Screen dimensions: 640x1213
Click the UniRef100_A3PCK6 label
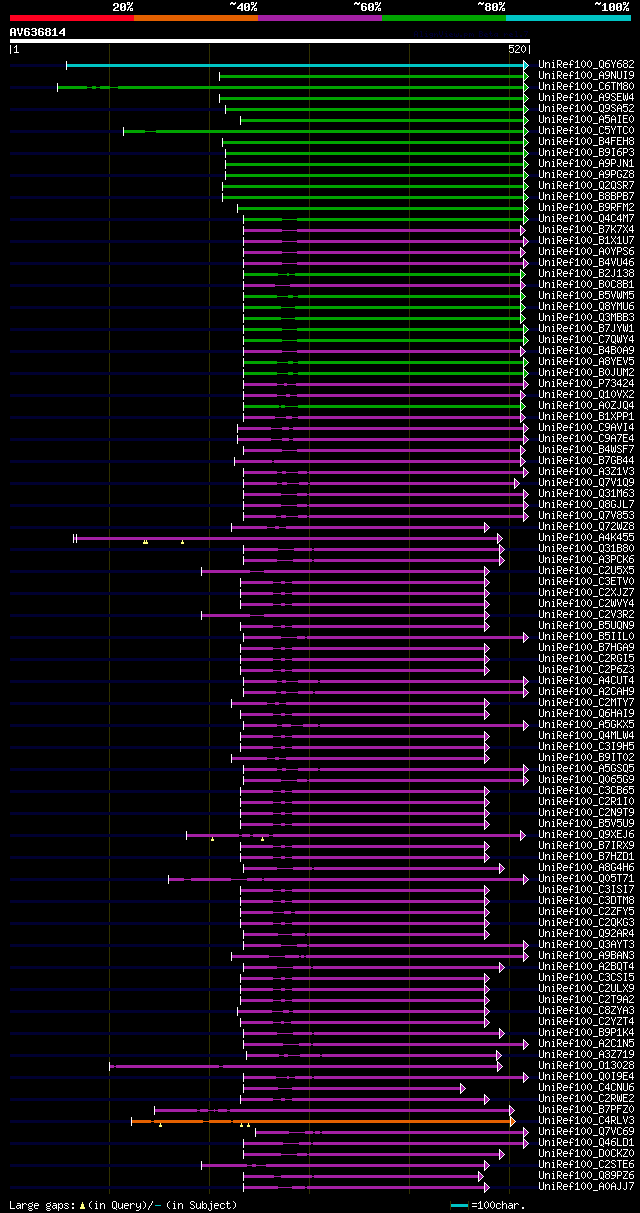(x=586, y=560)
